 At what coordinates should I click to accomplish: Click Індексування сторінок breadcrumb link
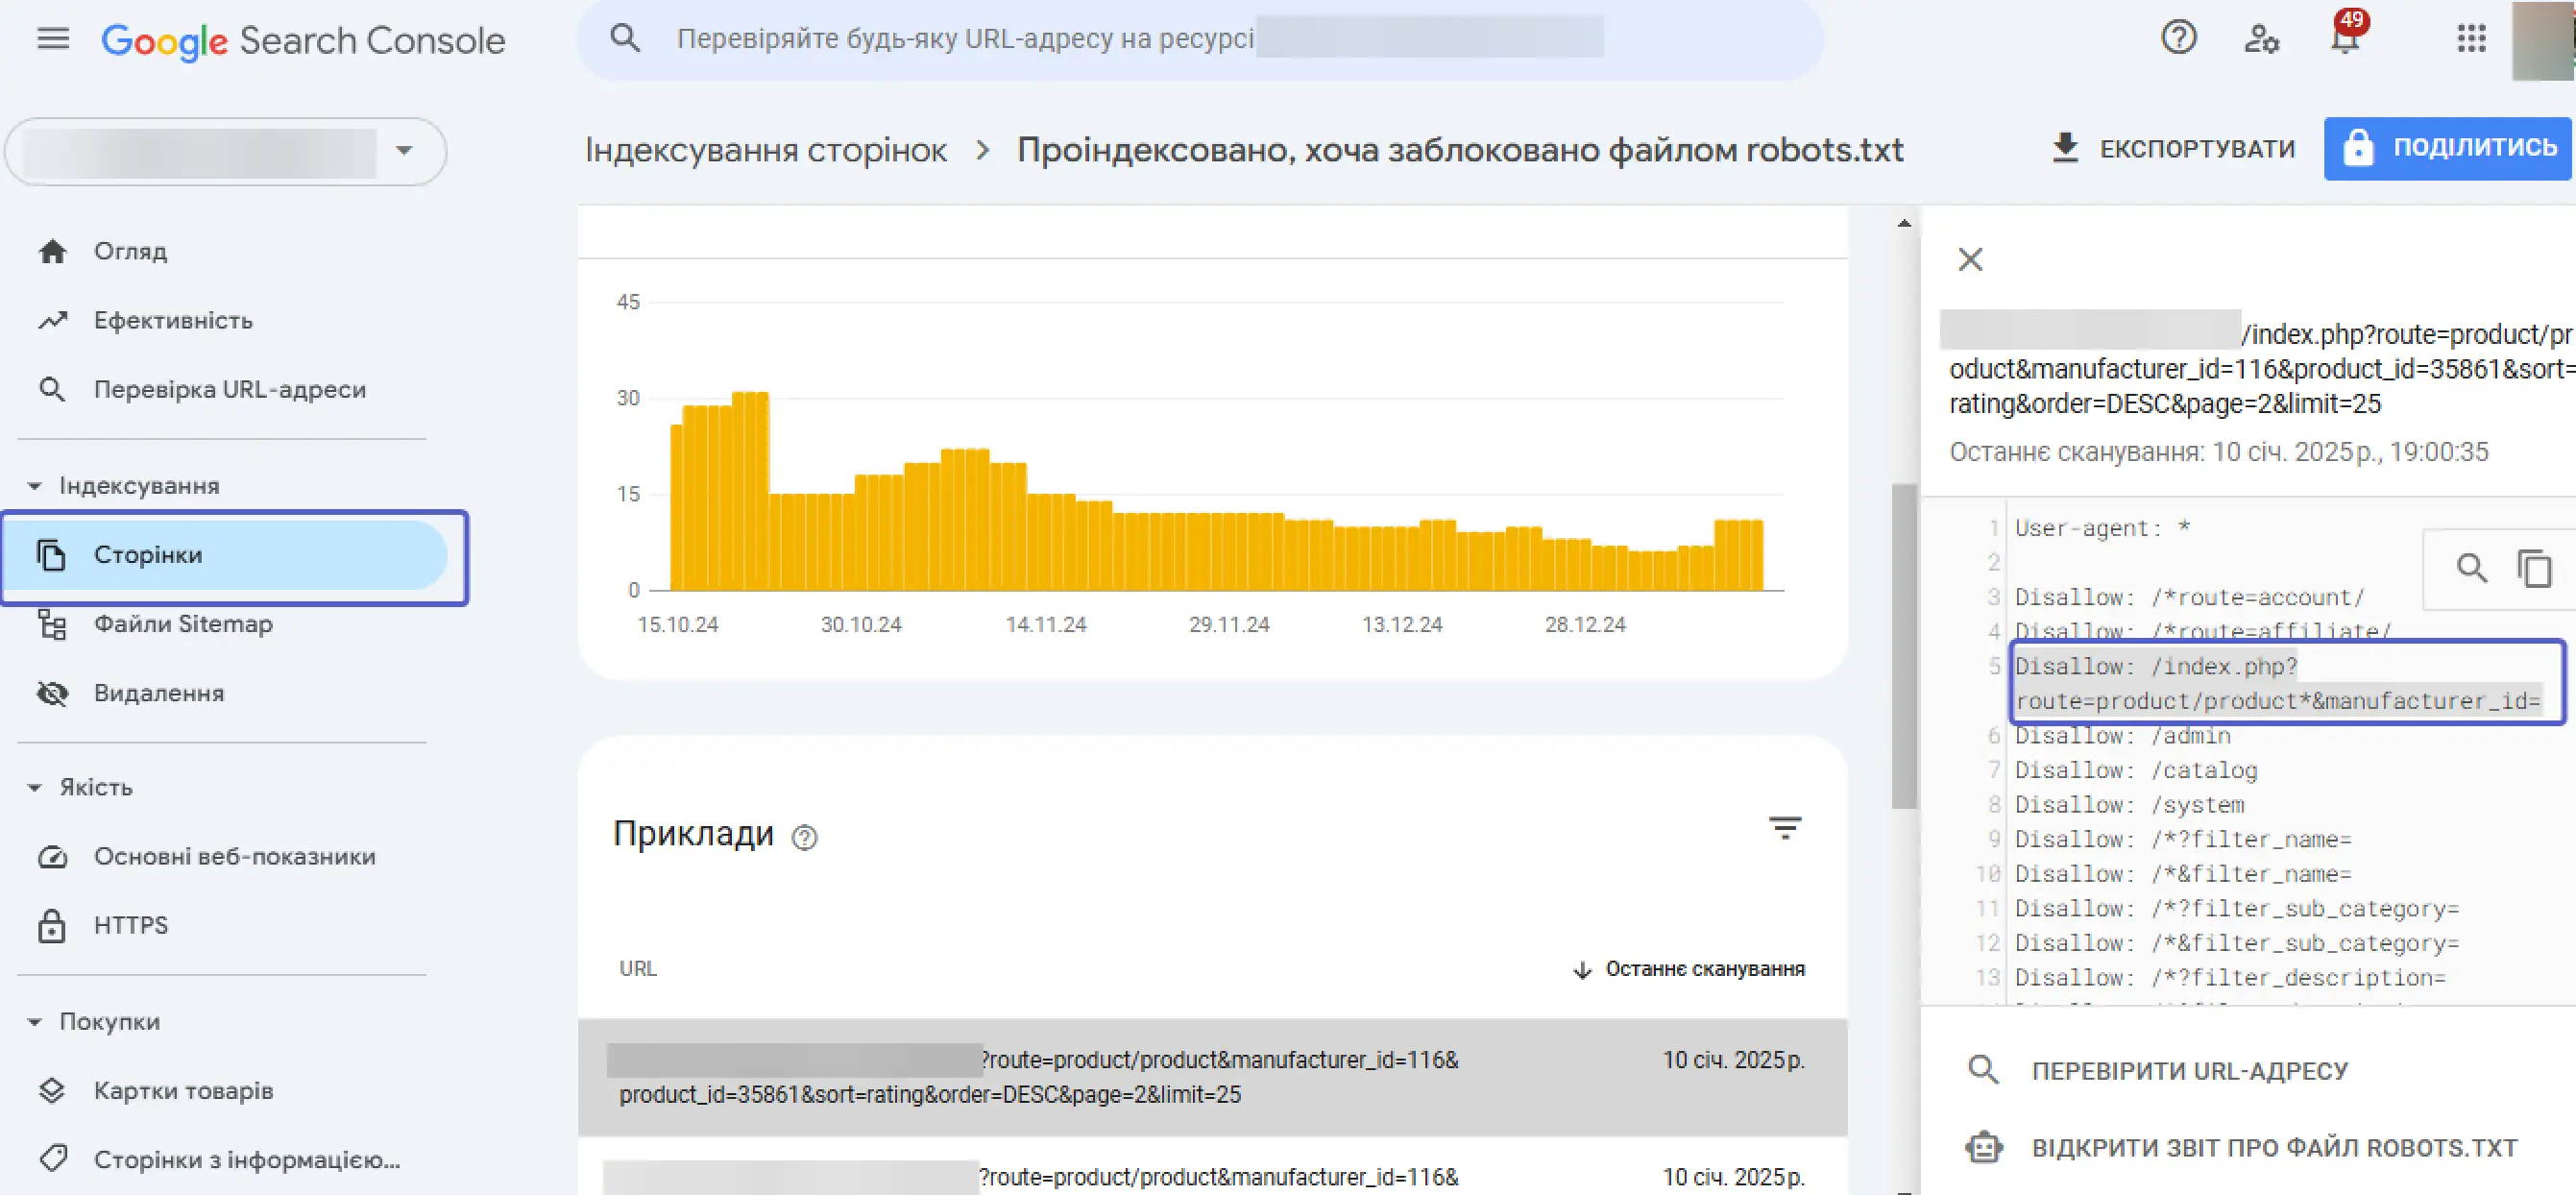pyautogui.click(x=766, y=150)
